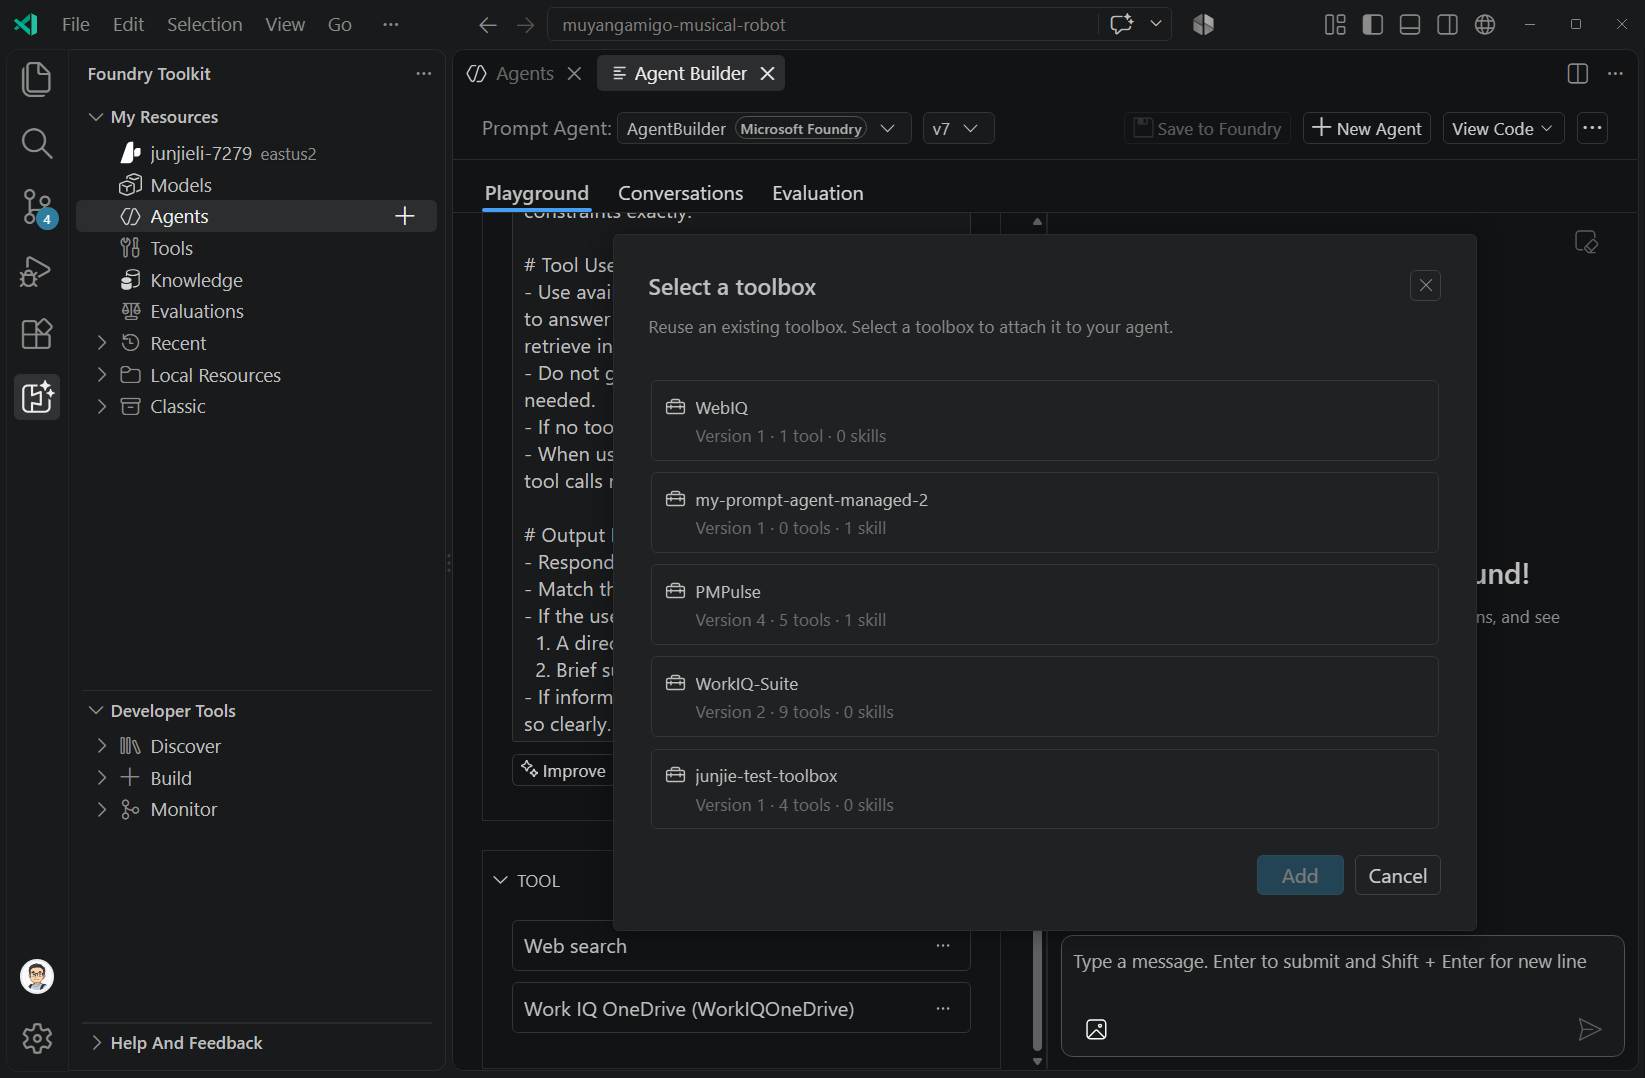This screenshot has height=1078, width=1645.
Task: Navigate forward with the right arrow
Action: [526, 25]
